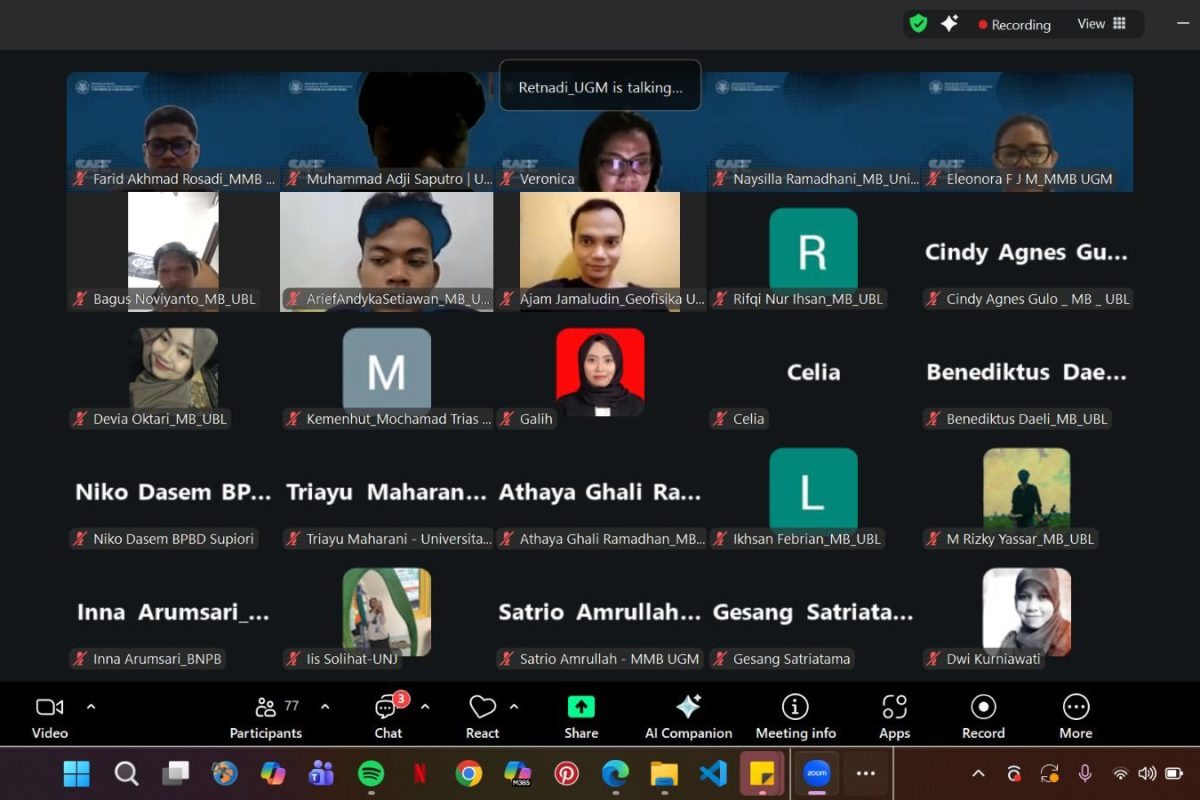Click the green Share screen icon
Screen dimensions: 1200x800
click(581, 717)
